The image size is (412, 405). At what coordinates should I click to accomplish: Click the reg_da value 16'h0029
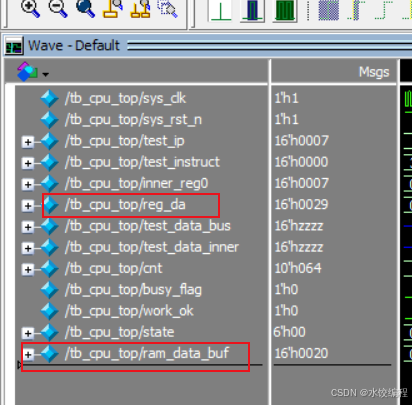click(301, 205)
